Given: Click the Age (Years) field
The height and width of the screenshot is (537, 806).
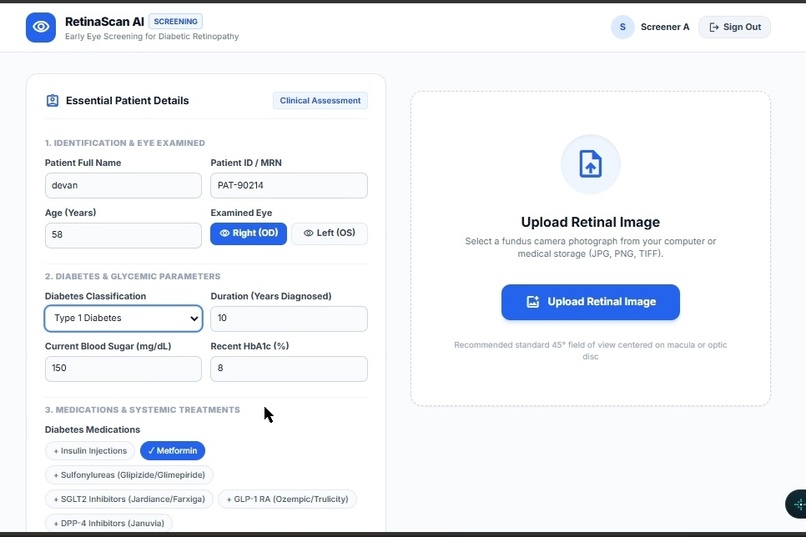Looking at the screenshot, I should (123, 235).
